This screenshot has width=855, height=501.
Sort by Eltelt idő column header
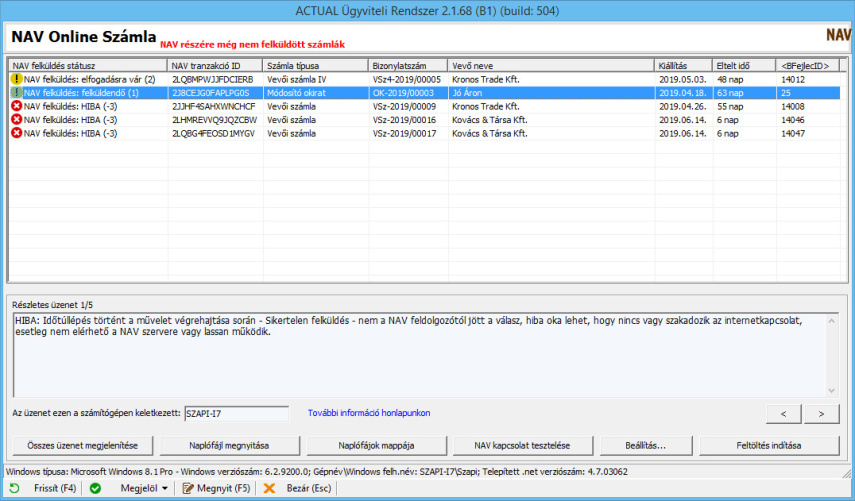744,65
